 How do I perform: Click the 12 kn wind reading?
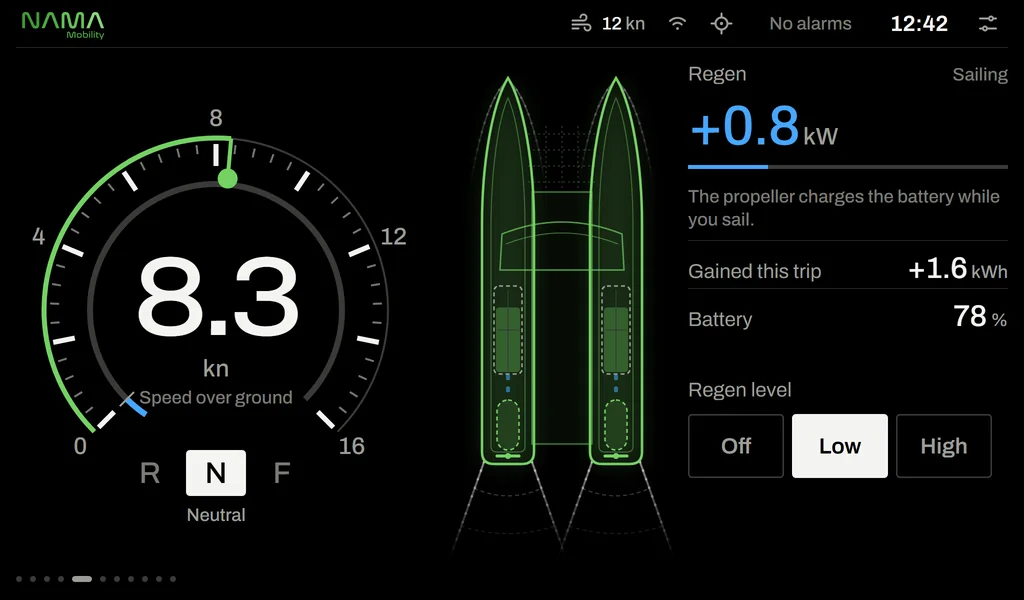click(x=623, y=24)
